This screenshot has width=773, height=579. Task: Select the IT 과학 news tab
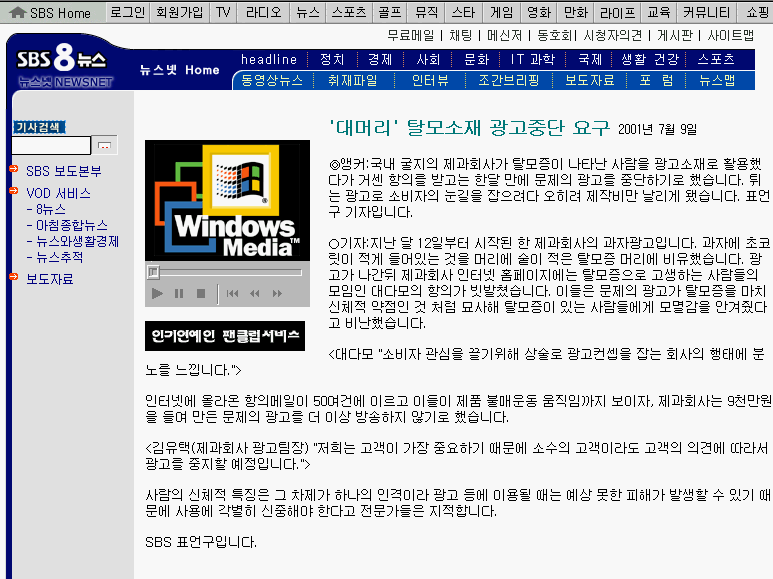click(532, 60)
